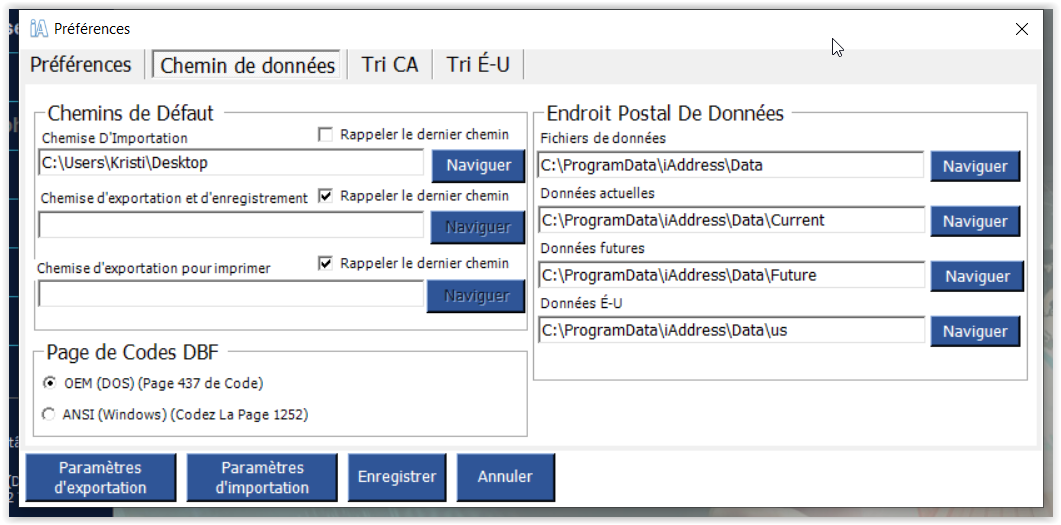This screenshot has width=1061, height=525.
Task: Uncheck Rappeler le dernier chemin for exportation et d'enregistrement
Action: pos(325,196)
